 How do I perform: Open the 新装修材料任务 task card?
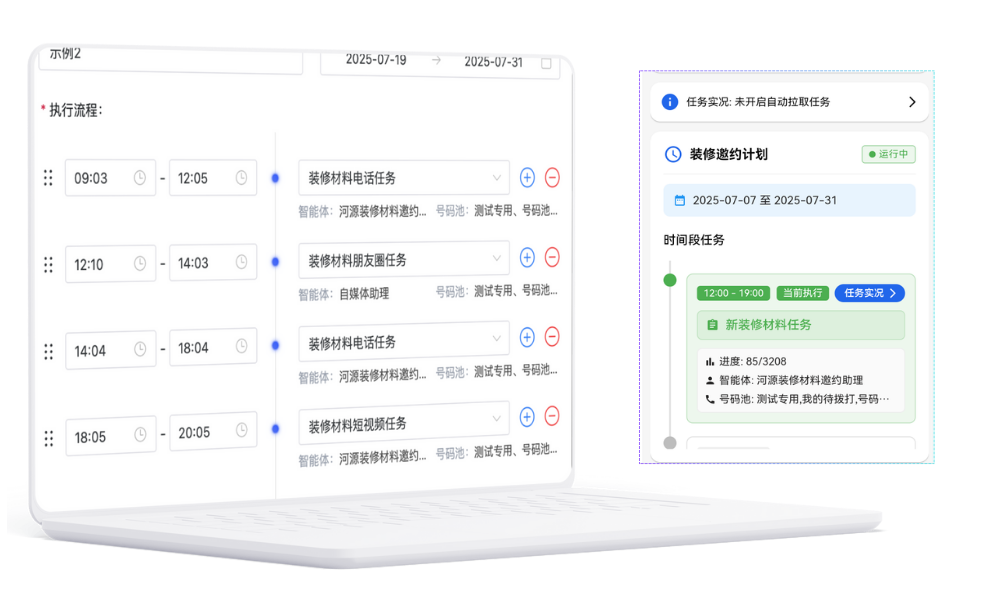coord(800,325)
